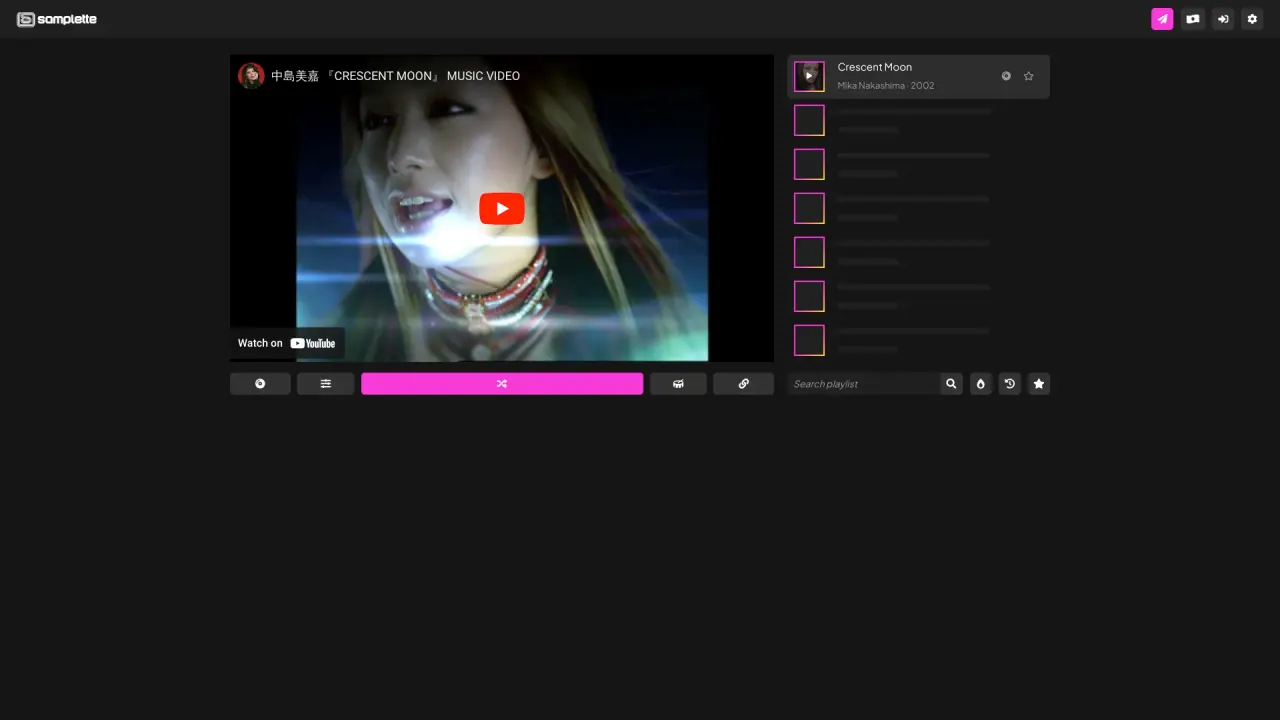Copy link with the chain icon
The image size is (1280, 720).
(744, 384)
